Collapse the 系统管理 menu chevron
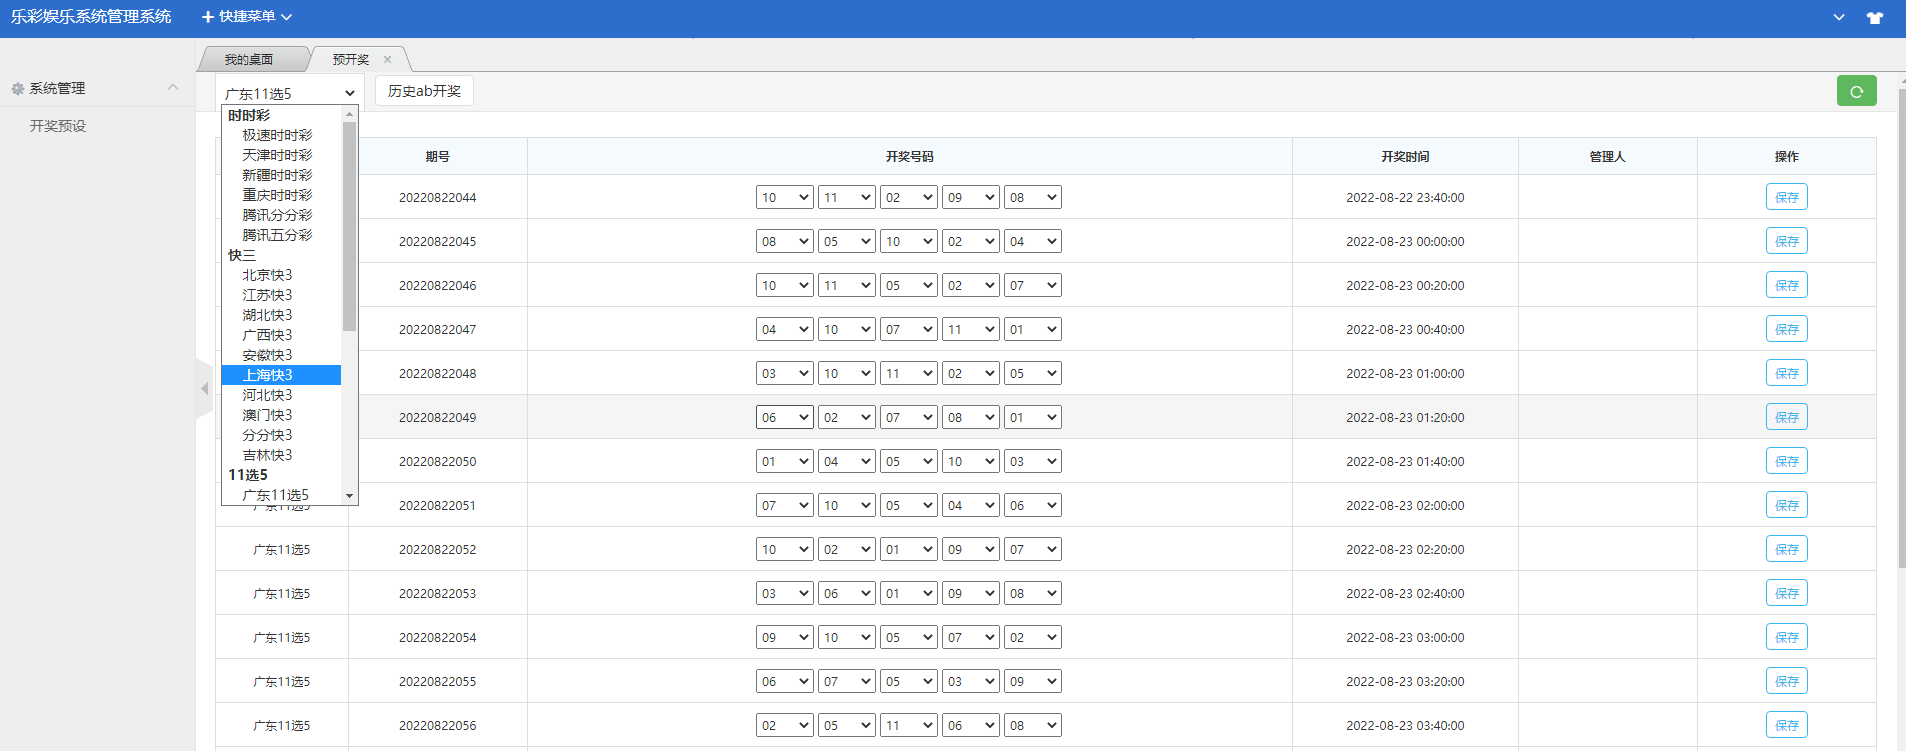 [173, 88]
